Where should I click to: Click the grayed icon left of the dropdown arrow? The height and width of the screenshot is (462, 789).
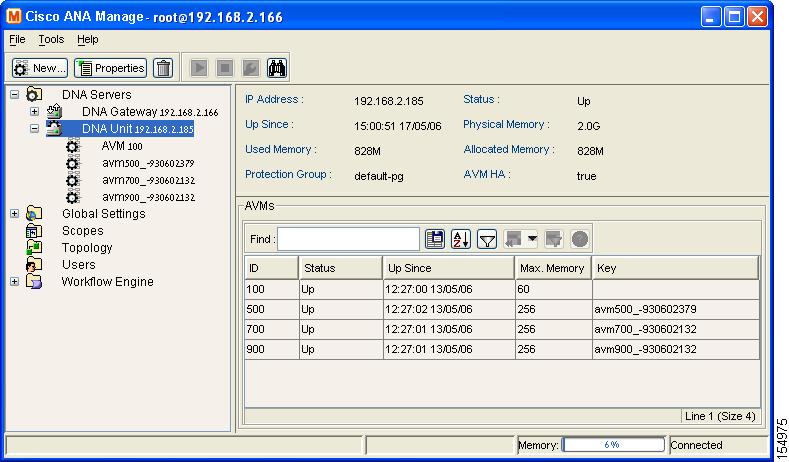(513, 239)
